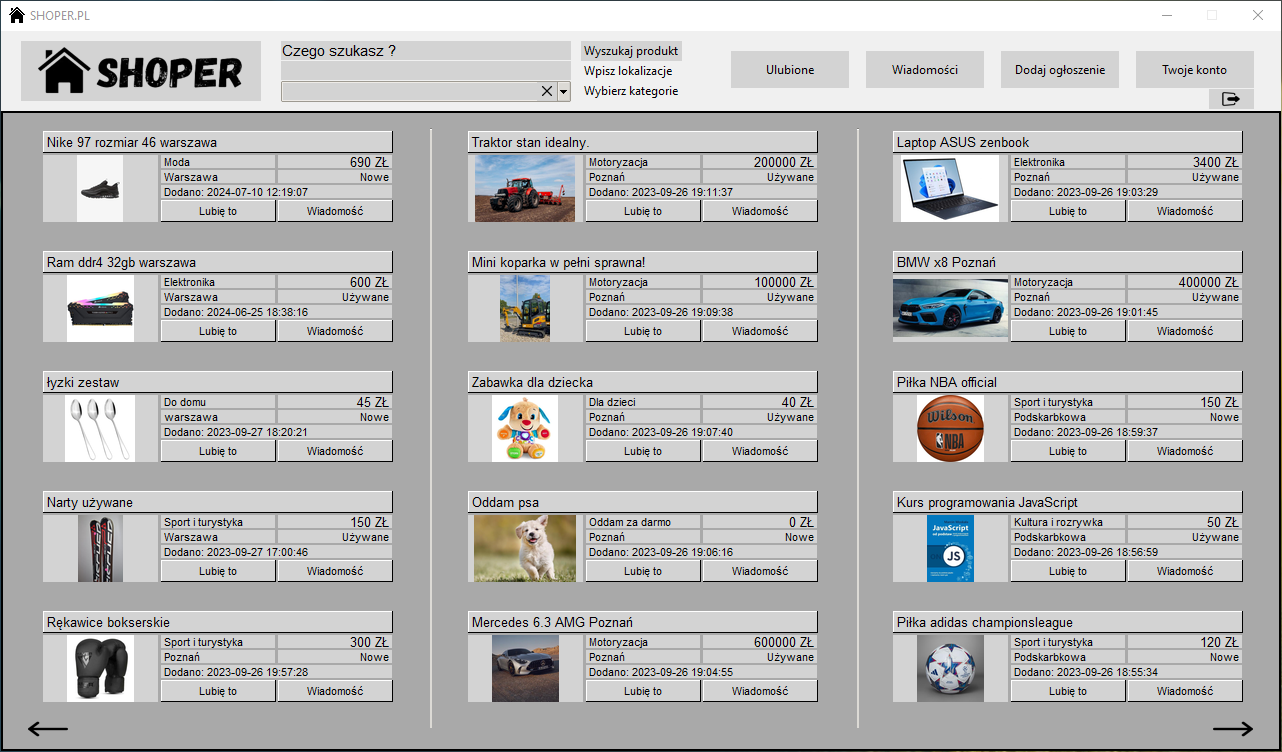The height and width of the screenshot is (752, 1282).
Task: Clear the category box with the X icon
Action: pyautogui.click(x=546, y=90)
